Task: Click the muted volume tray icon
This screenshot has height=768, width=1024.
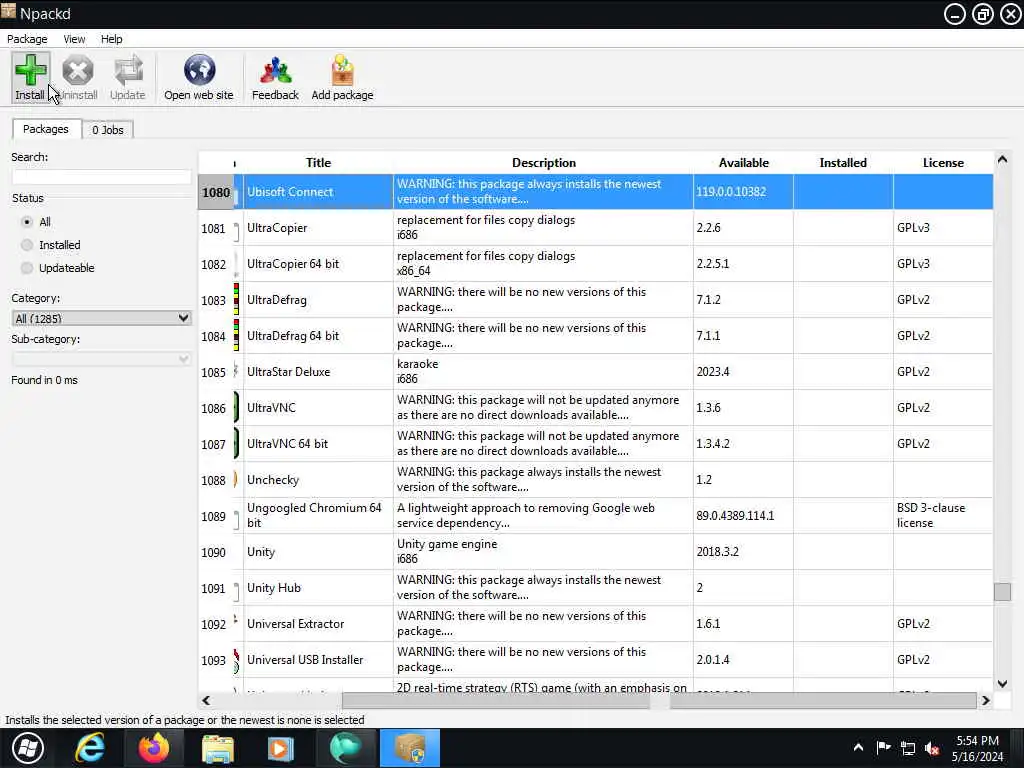Action: point(932,748)
